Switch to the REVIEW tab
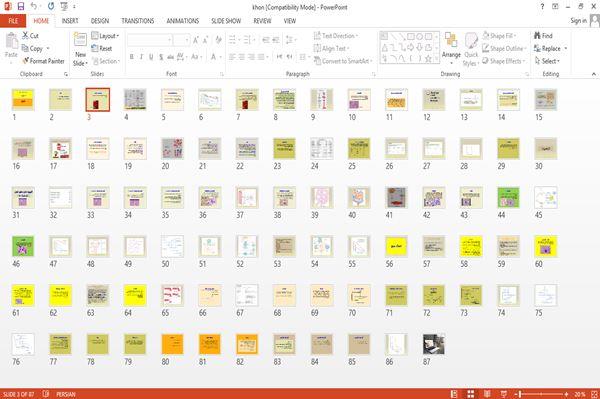The image size is (600, 399). click(262, 21)
